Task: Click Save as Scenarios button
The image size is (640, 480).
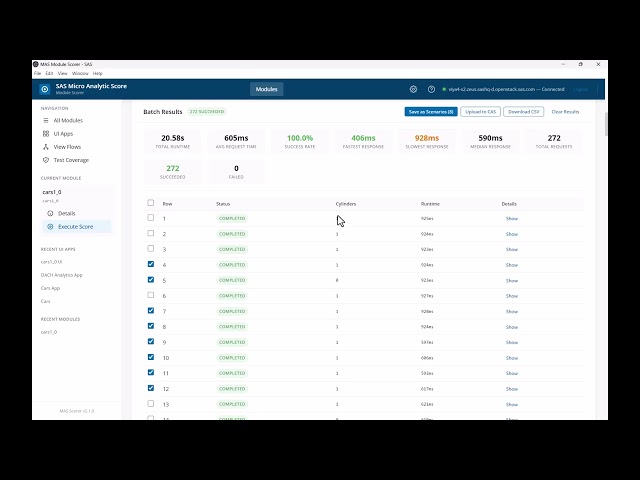Action: [x=431, y=112]
